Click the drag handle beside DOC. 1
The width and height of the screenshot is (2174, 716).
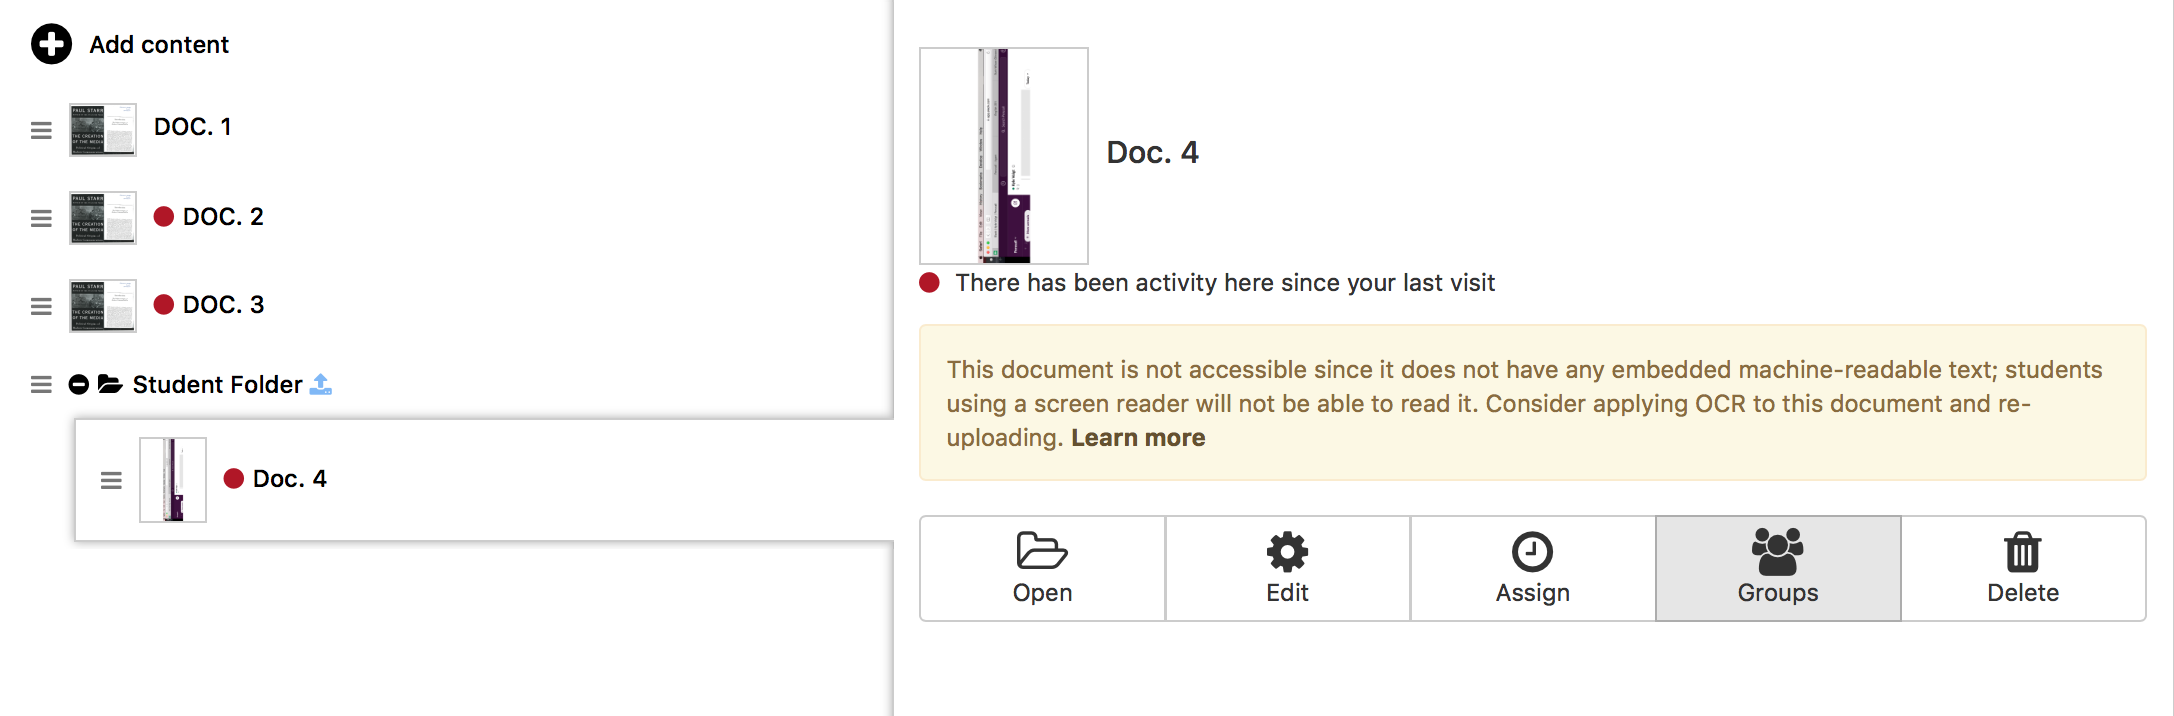pos(41,130)
